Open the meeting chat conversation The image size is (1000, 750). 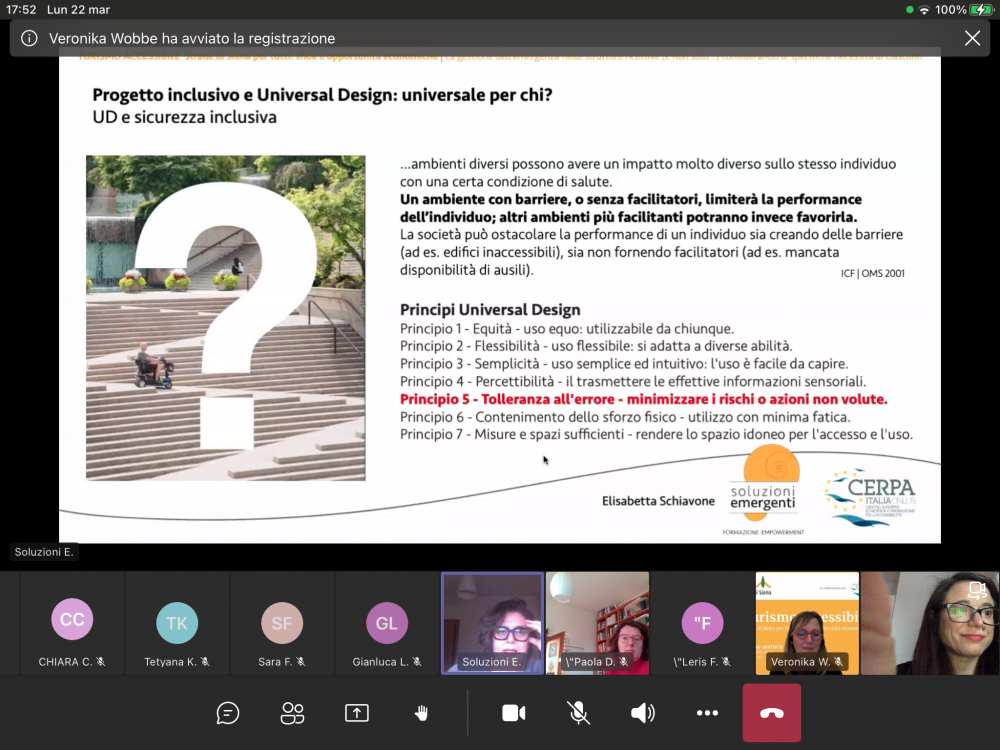(x=228, y=713)
